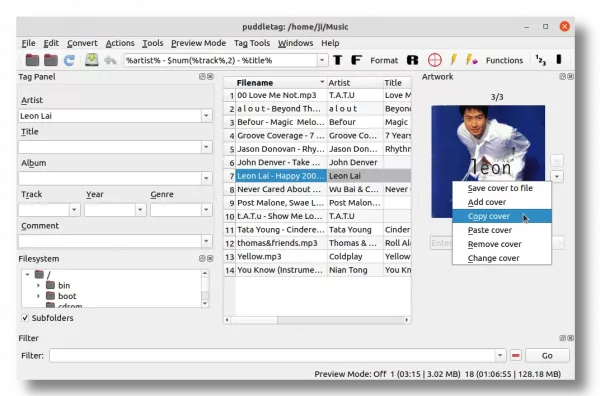The height and width of the screenshot is (396, 600).
Task: Click the R rename toolbar icon
Action: [412, 60]
